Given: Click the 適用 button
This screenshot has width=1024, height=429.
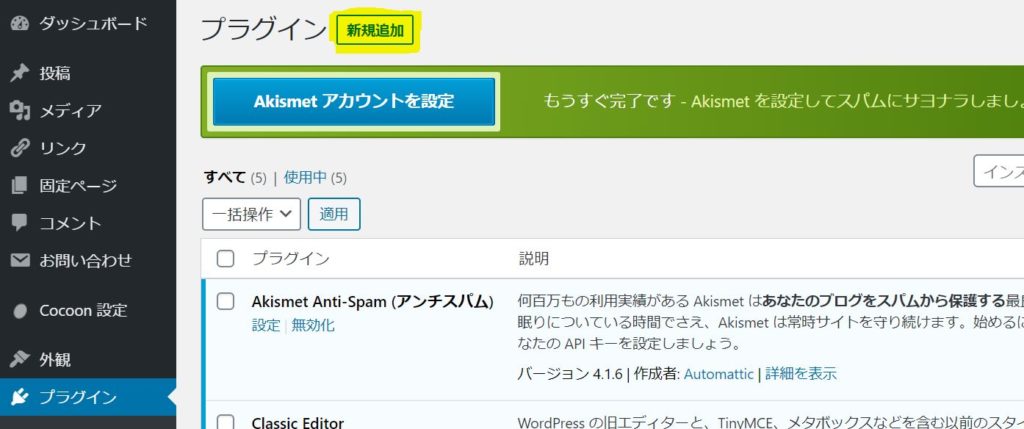Looking at the screenshot, I should 334,214.
